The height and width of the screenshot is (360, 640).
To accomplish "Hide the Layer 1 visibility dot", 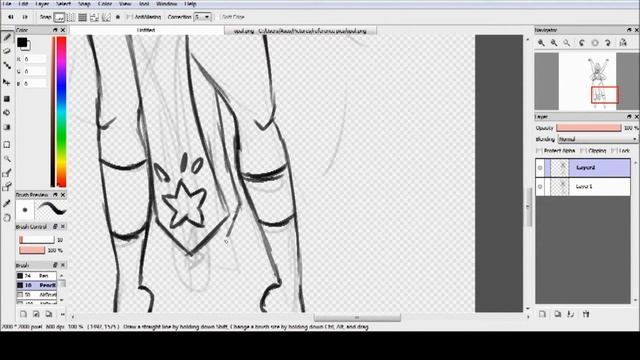I will [x=540, y=187].
